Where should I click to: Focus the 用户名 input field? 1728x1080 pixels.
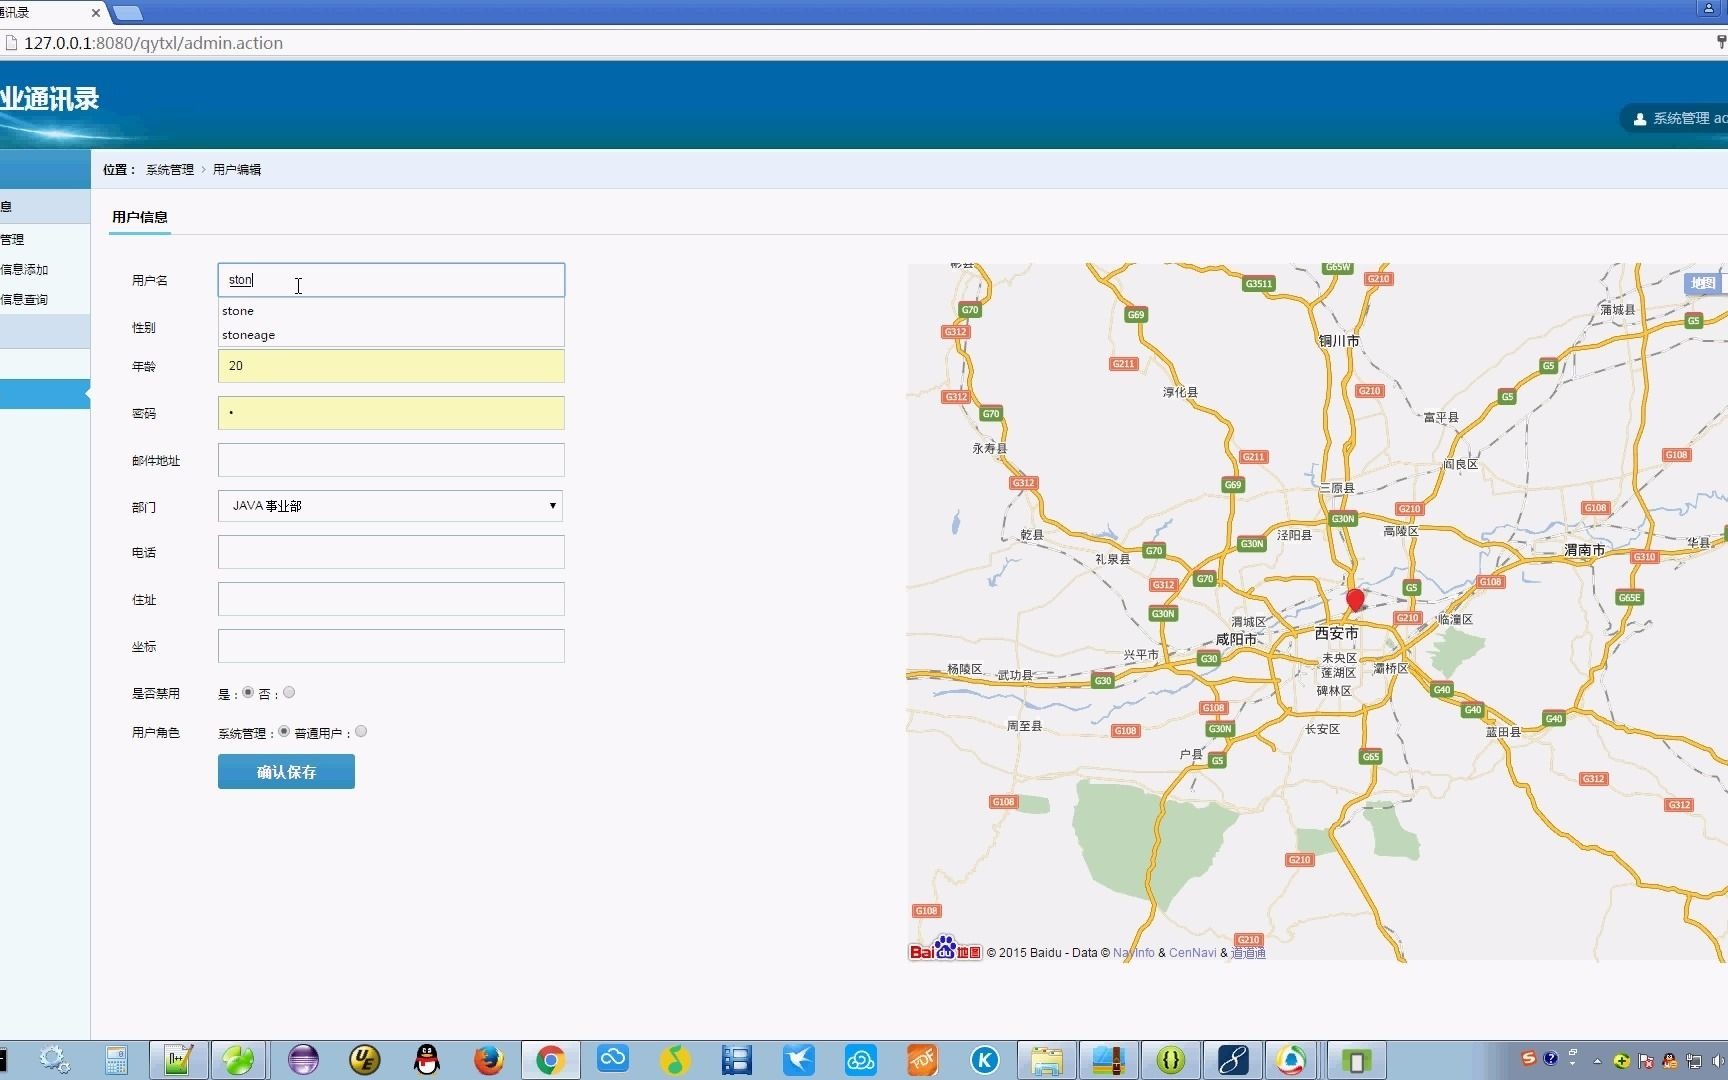pyautogui.click(x=391, y=280)
